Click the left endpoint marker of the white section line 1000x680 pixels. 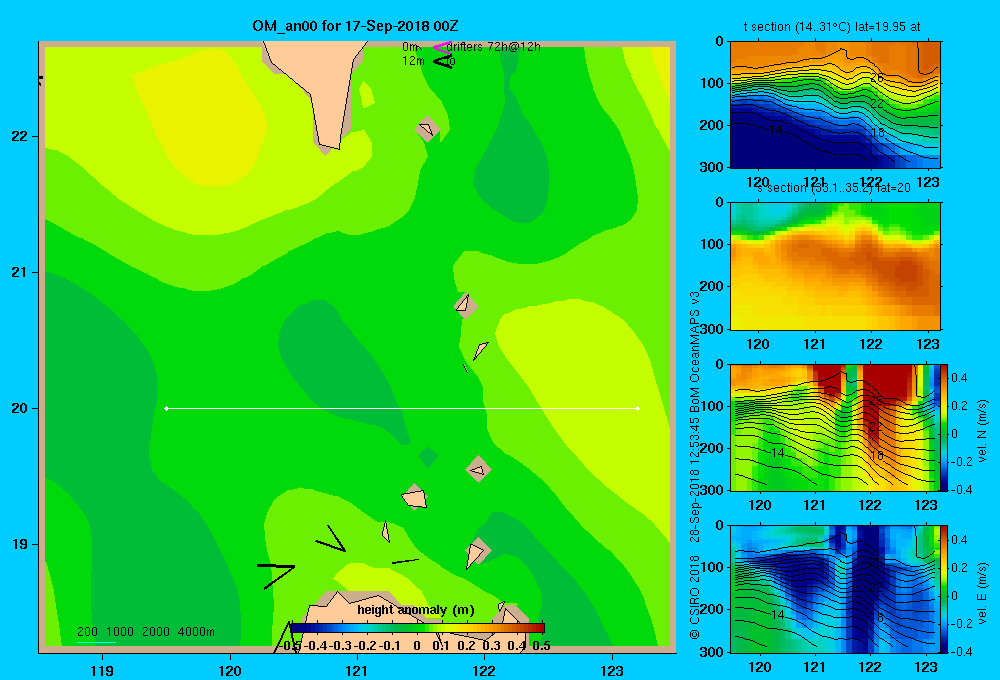(166, 408)
